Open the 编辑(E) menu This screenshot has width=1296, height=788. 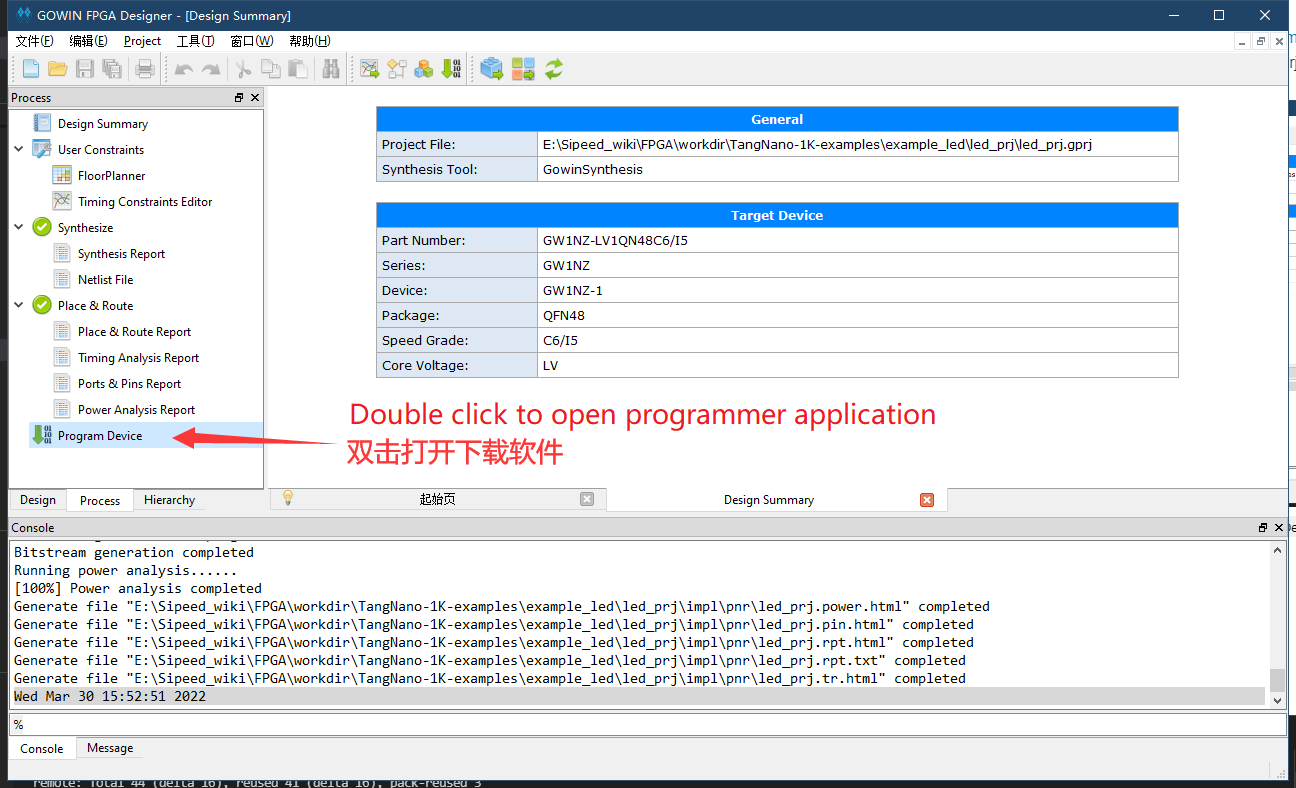pos(88,41)
